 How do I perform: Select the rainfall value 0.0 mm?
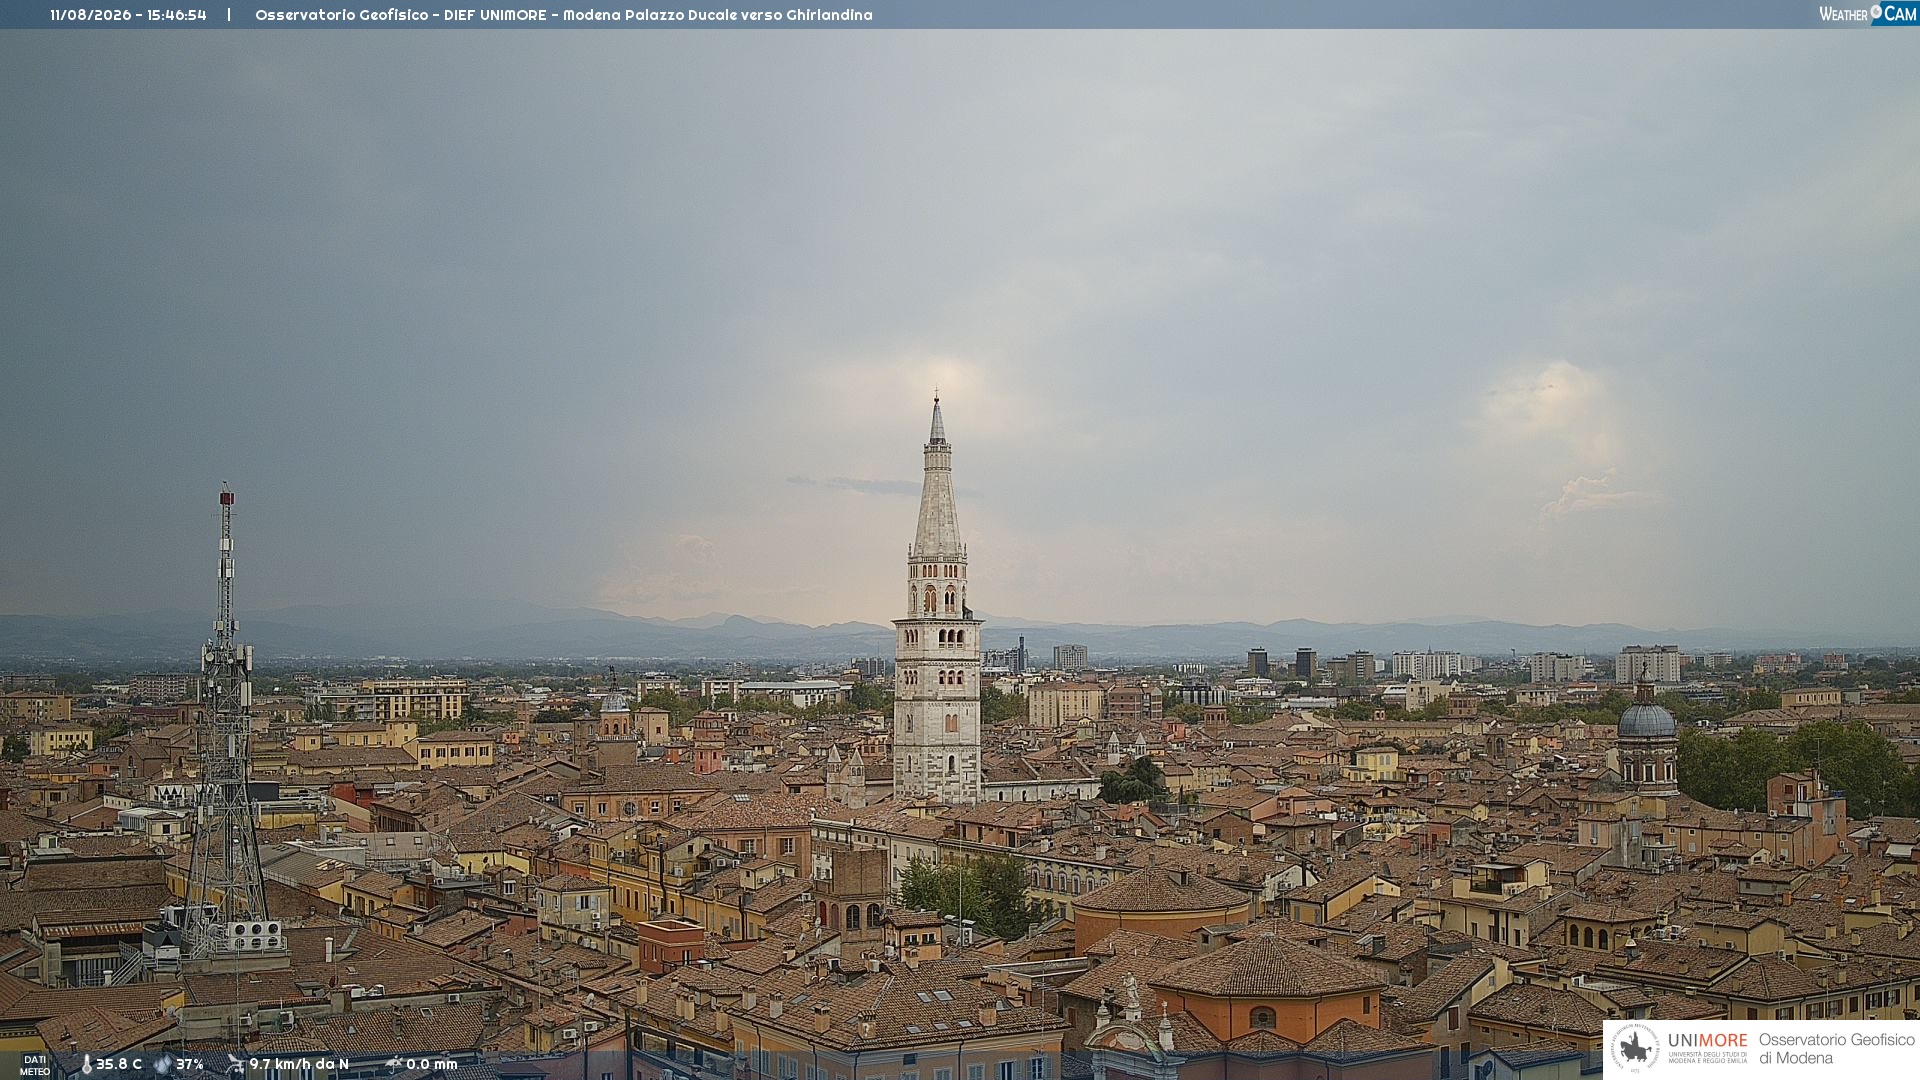432,1064
